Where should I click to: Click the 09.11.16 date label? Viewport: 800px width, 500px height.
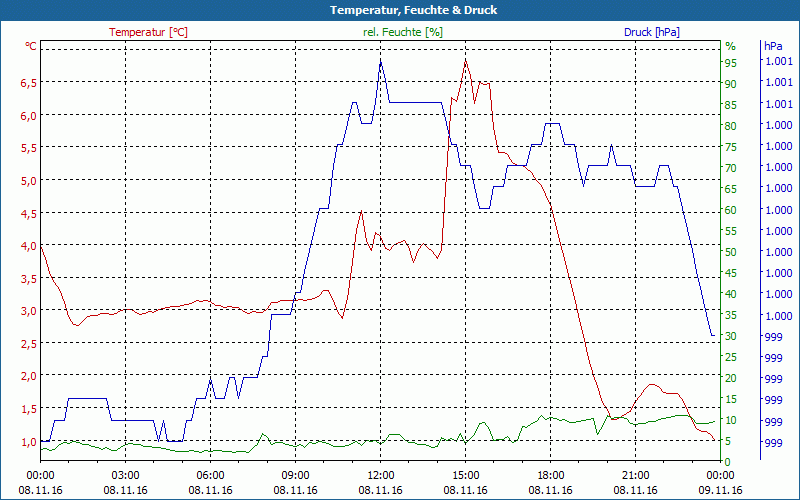(721, 490)
